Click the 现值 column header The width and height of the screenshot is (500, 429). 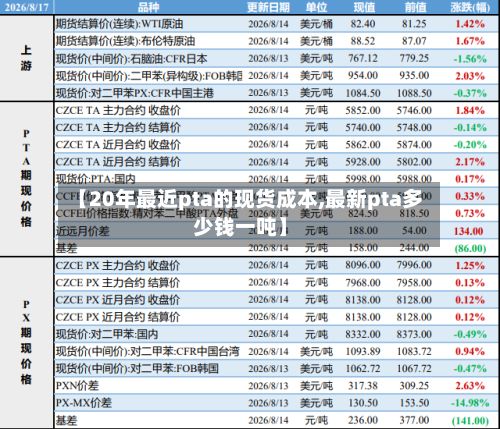364,7
